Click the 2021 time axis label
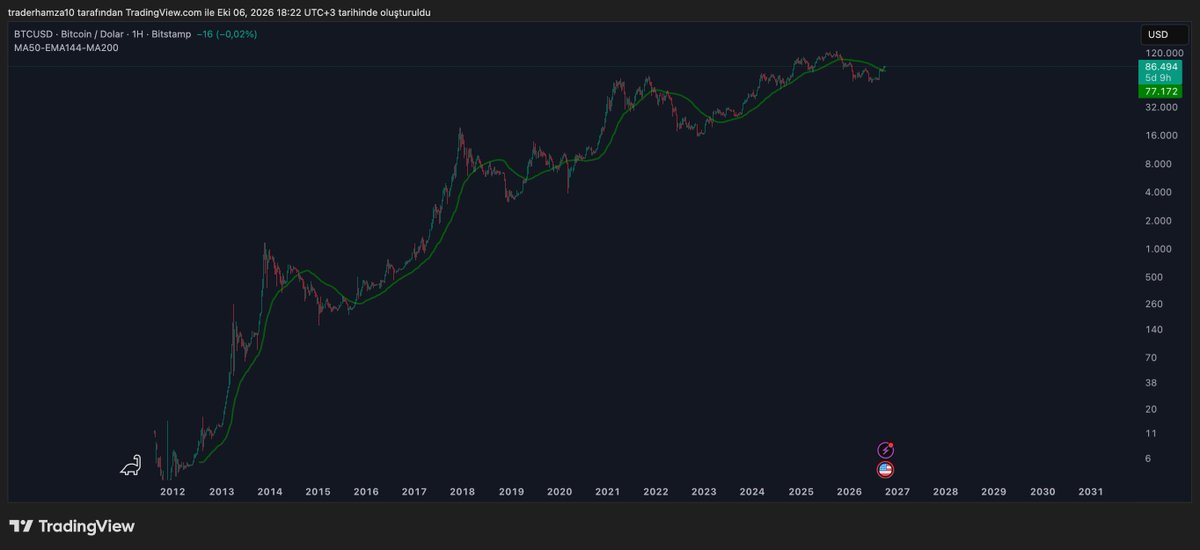Screen dimensions: 1200x550 (x=608, y=492)
